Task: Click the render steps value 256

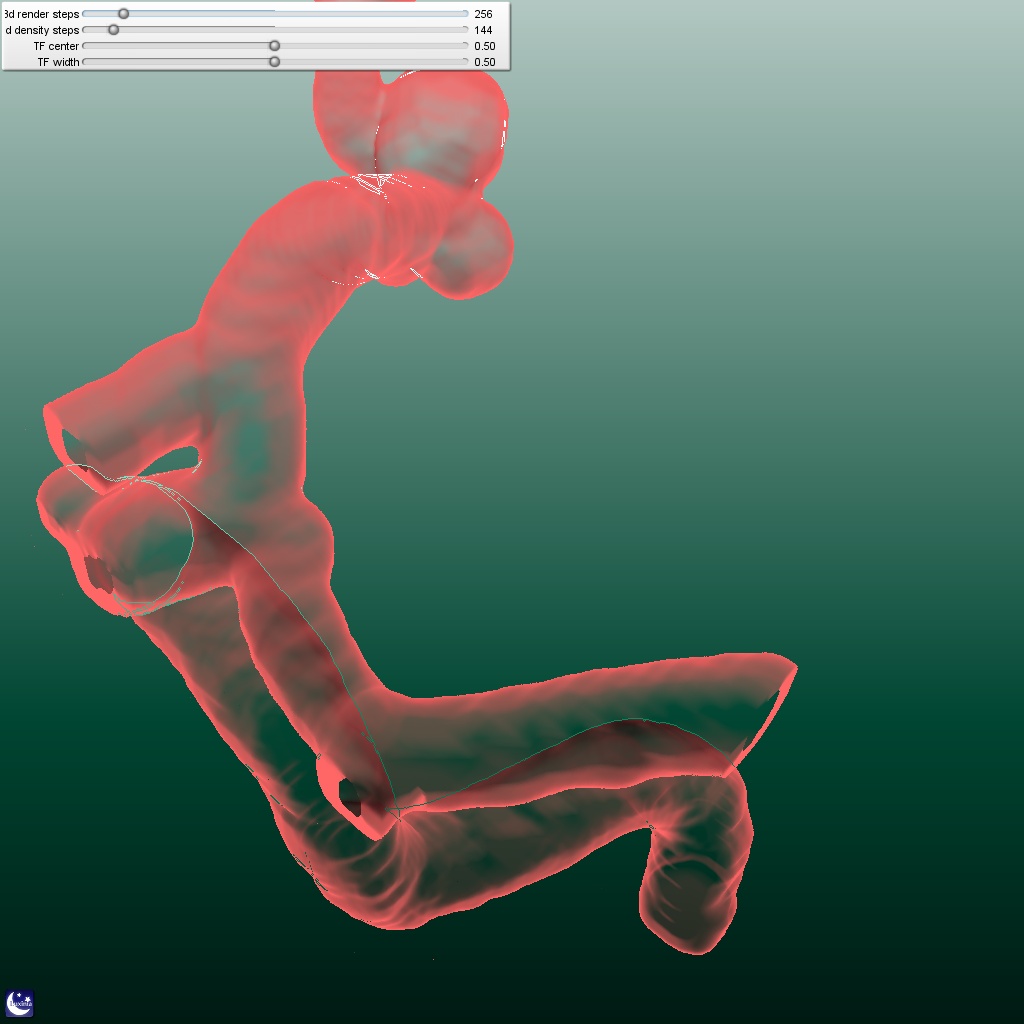Action: tap(484, 14)
